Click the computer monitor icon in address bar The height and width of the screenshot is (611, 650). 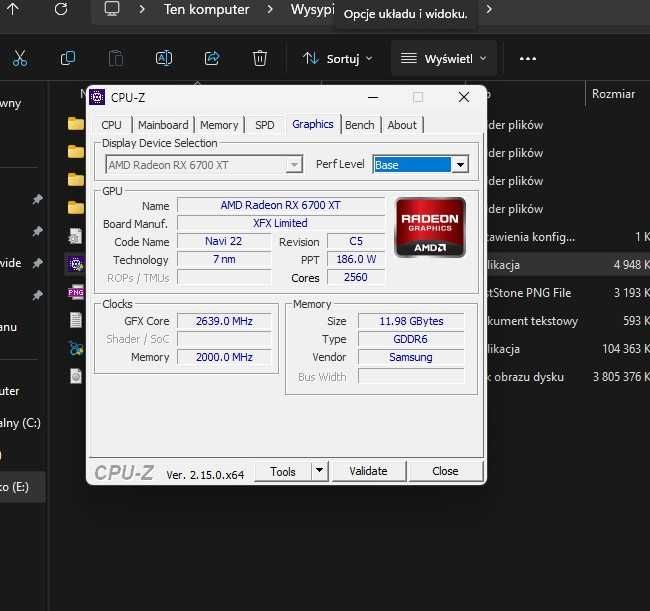point(112,8)
